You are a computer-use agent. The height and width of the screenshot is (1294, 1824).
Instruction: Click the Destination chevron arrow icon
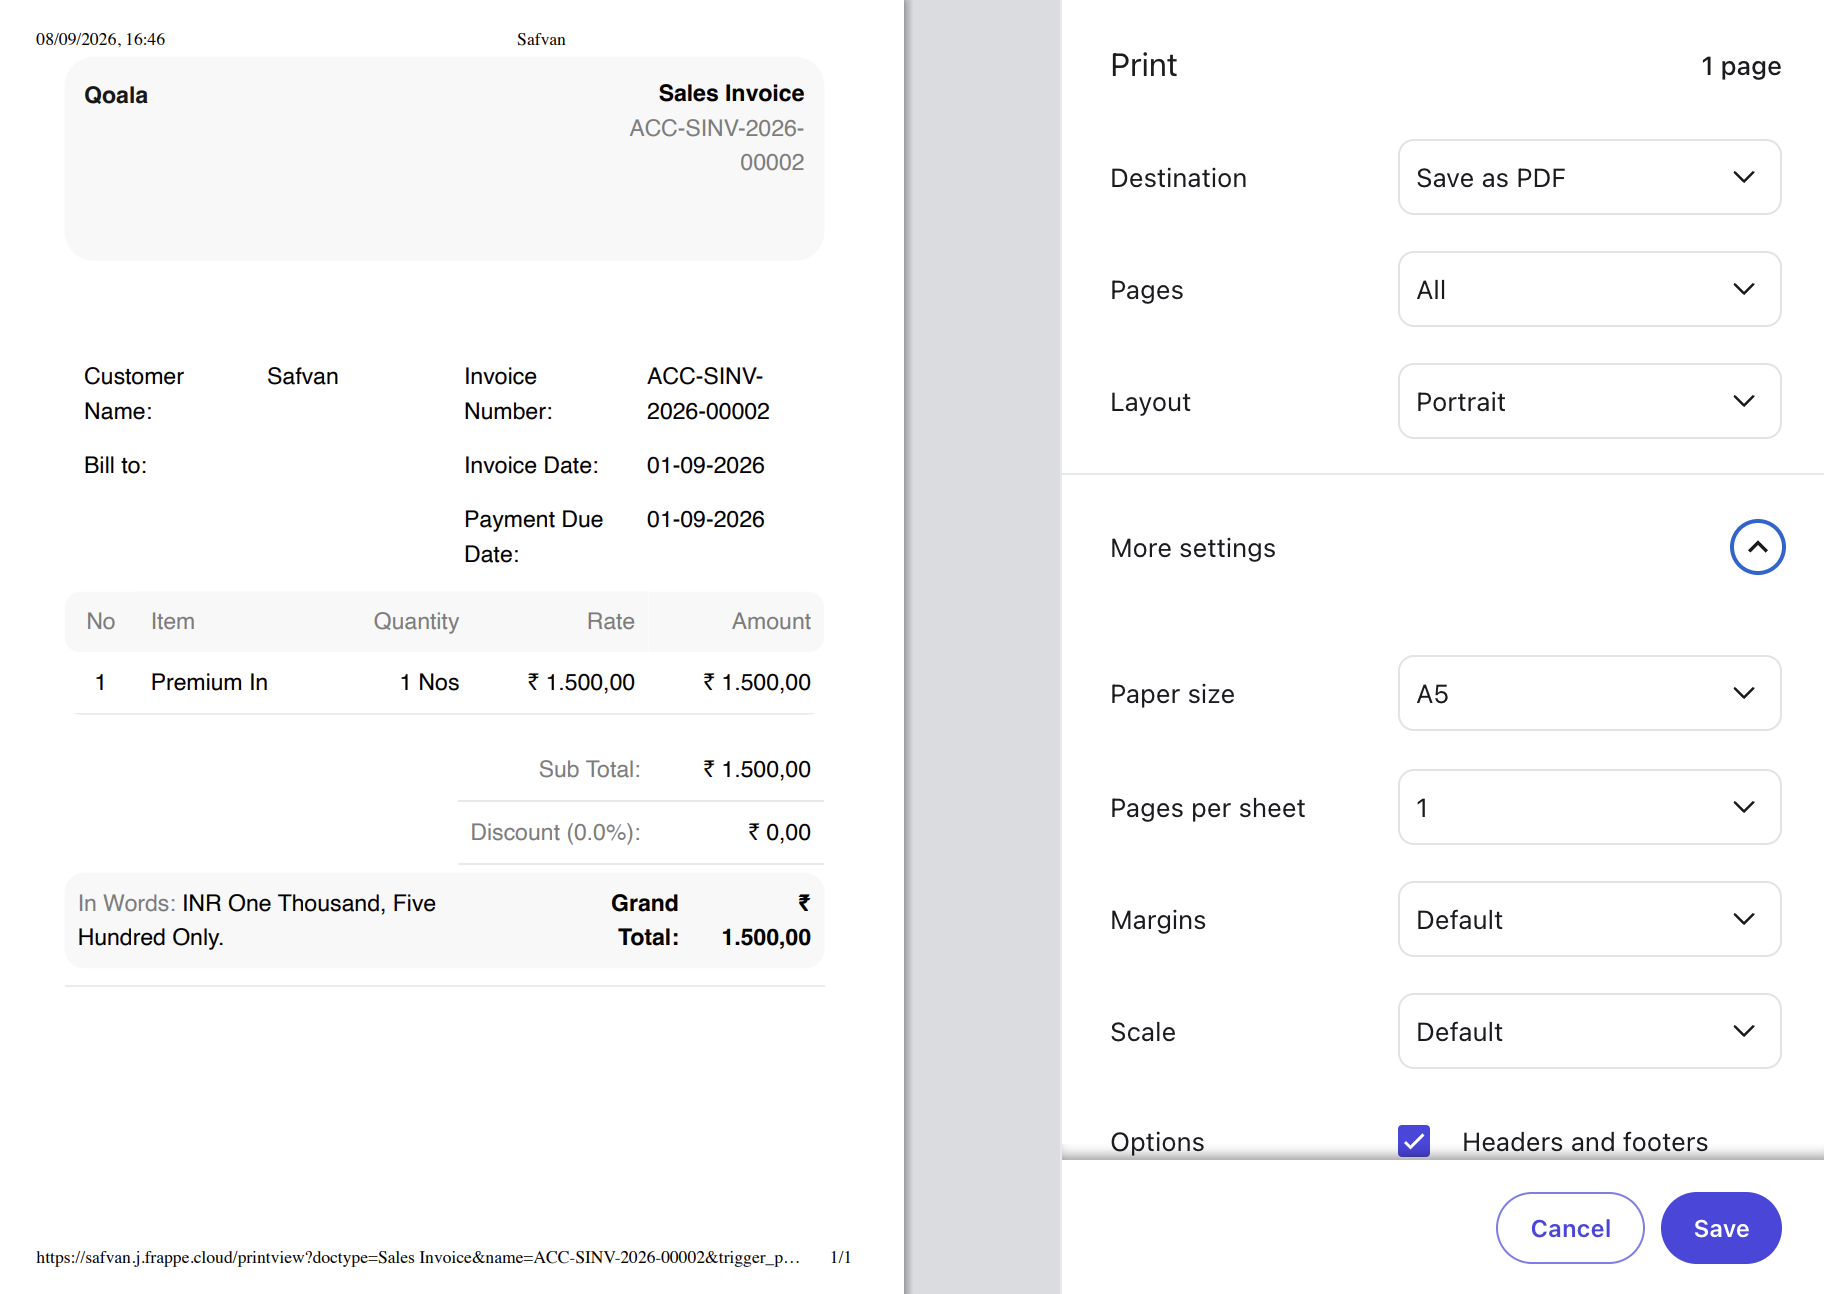[1744, 177]
